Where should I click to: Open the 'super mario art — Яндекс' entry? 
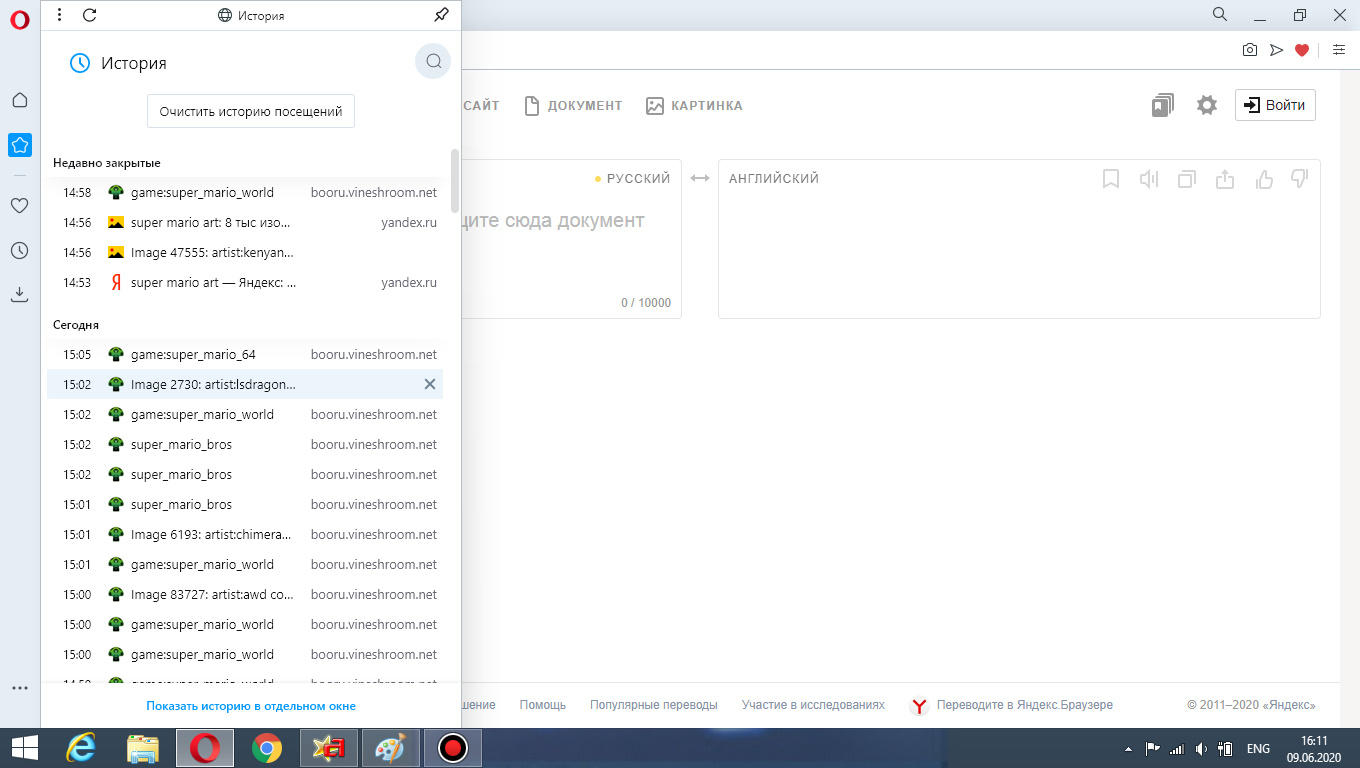245,282
